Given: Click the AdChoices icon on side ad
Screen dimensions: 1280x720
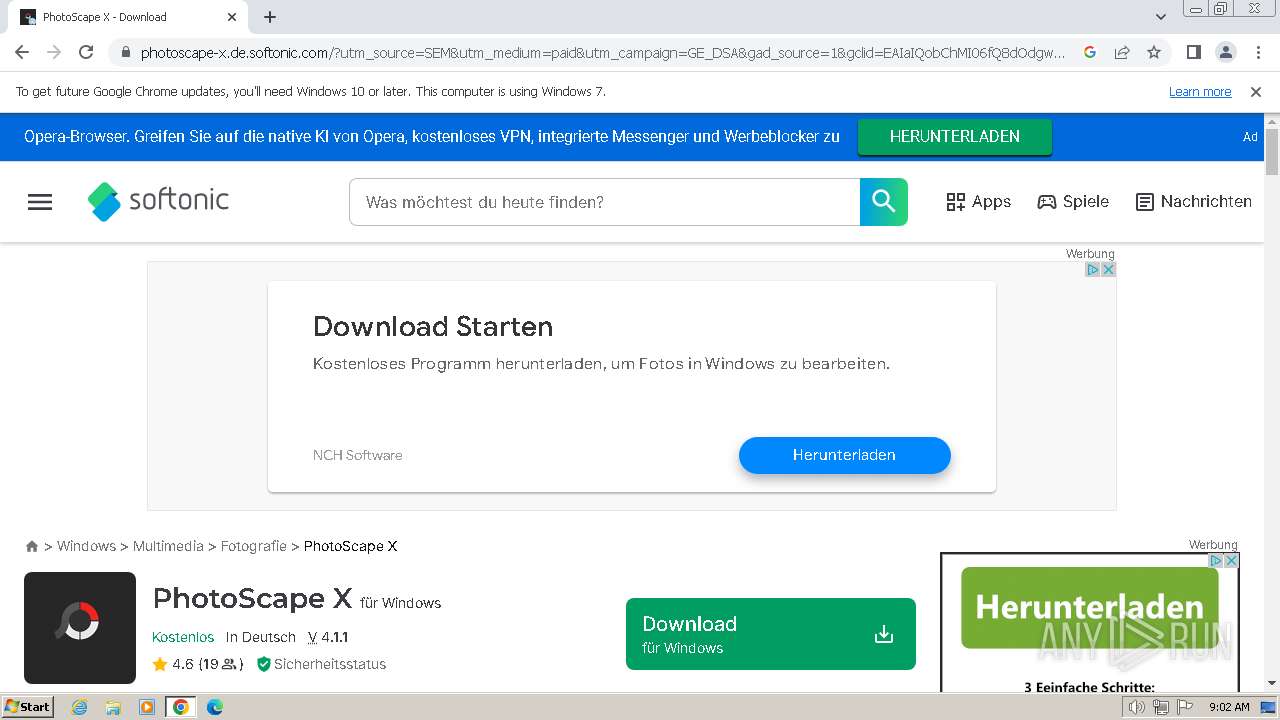Looking at the screenshot, I should [x=1216, y=561].
